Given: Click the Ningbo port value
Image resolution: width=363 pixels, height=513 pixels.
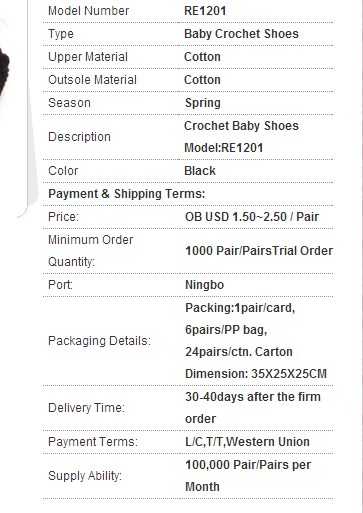Looking at the screenshot, I should [x=204, y=285].
